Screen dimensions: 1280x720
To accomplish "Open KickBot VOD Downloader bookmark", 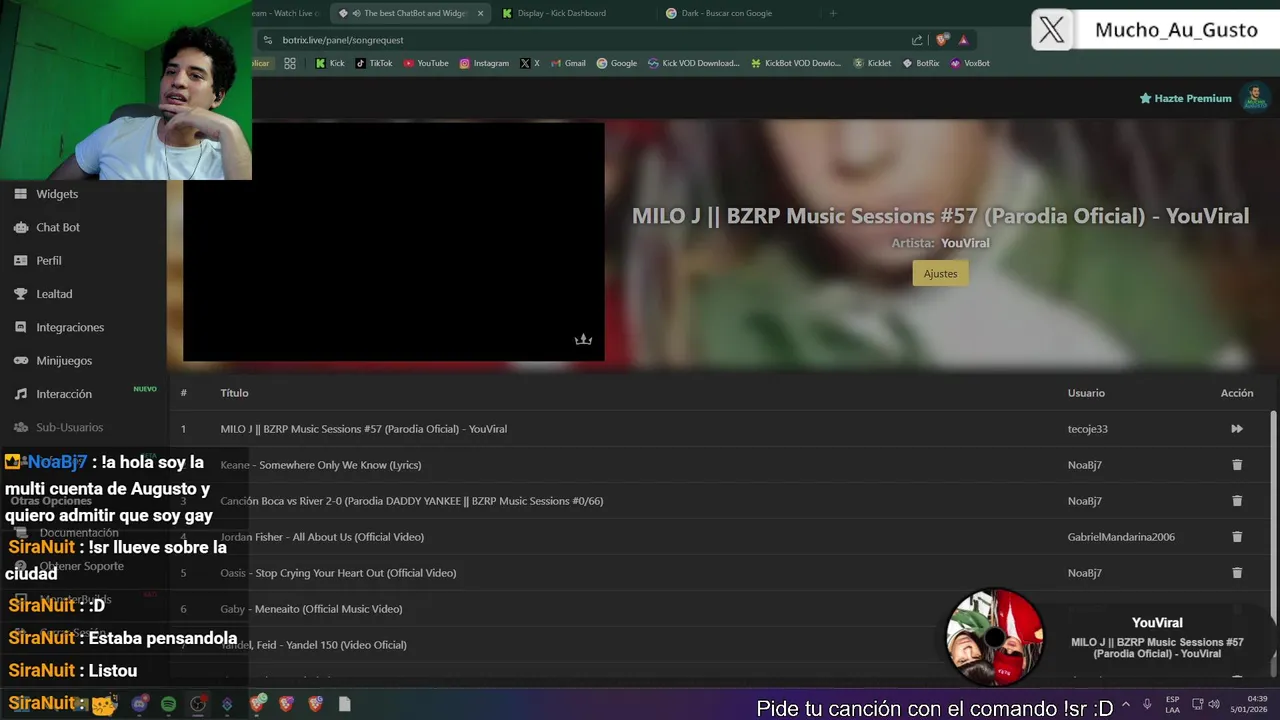I will click(x=797, y=63).
